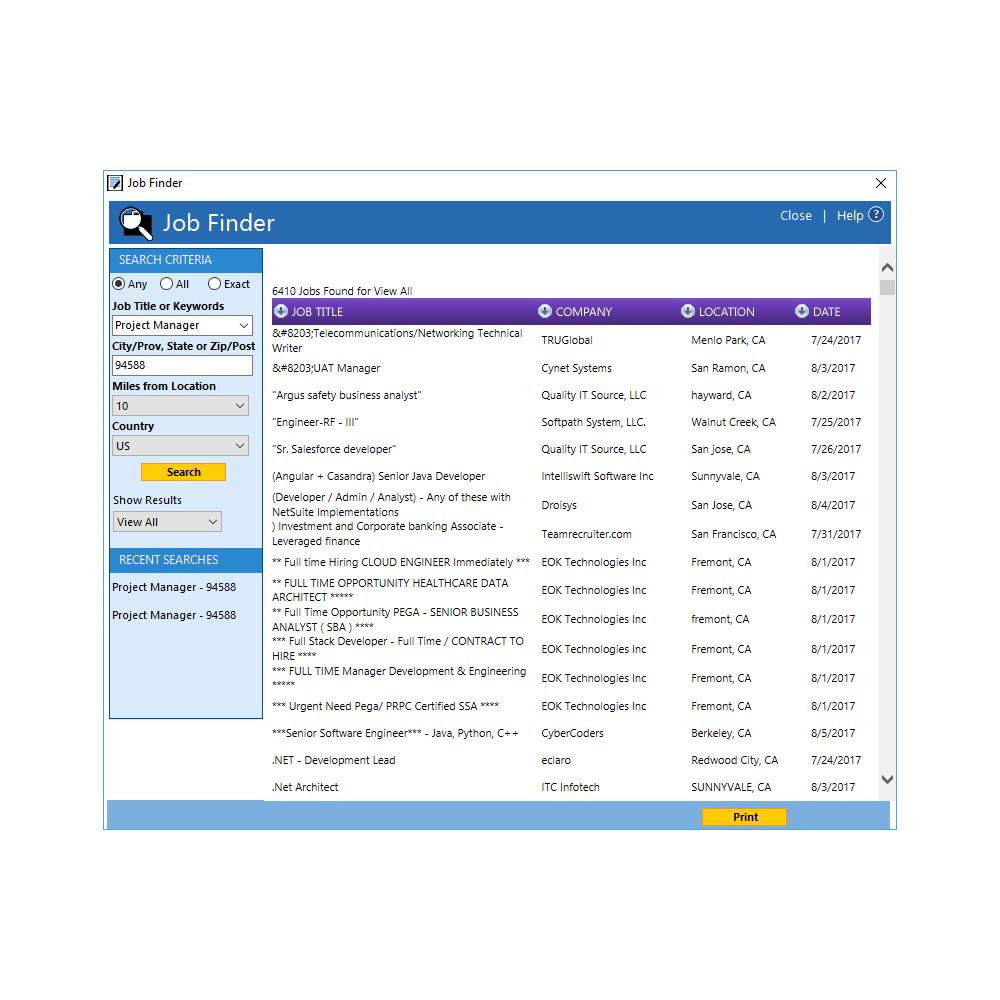This screenshot has height=1000, width=1000.
Task: Click the 94588 zip code input field
Action: [x=180, y=365]
